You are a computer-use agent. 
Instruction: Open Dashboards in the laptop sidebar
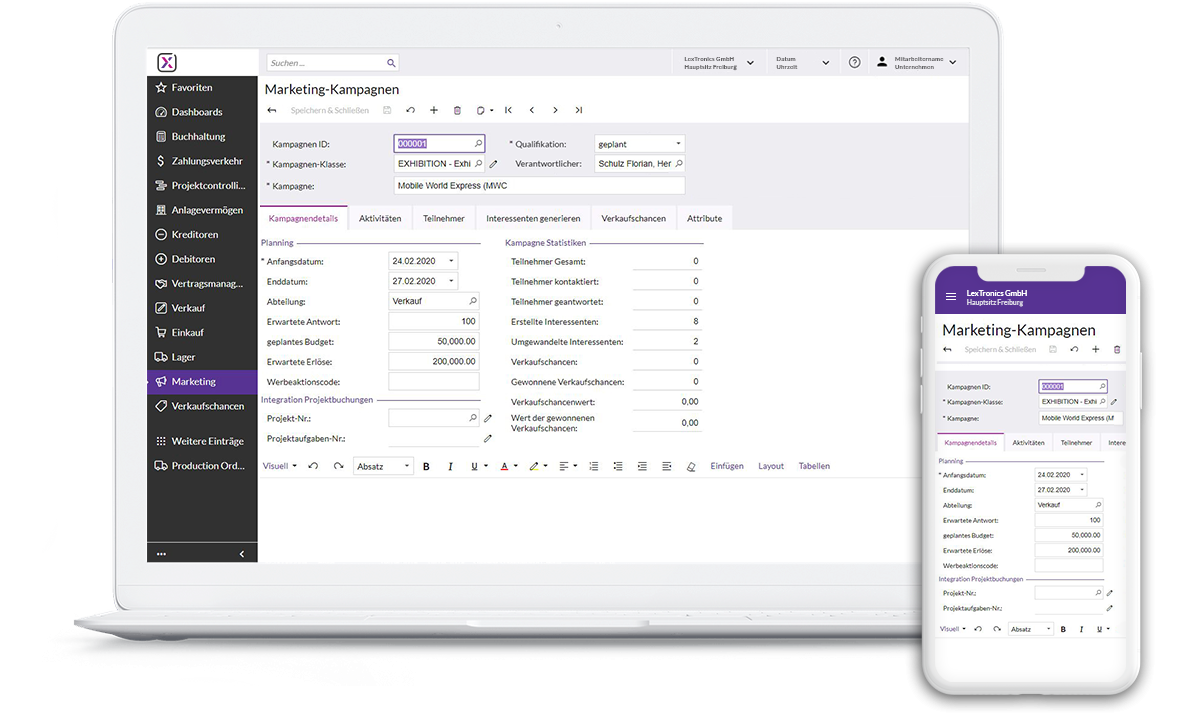(x=202, y=112)
